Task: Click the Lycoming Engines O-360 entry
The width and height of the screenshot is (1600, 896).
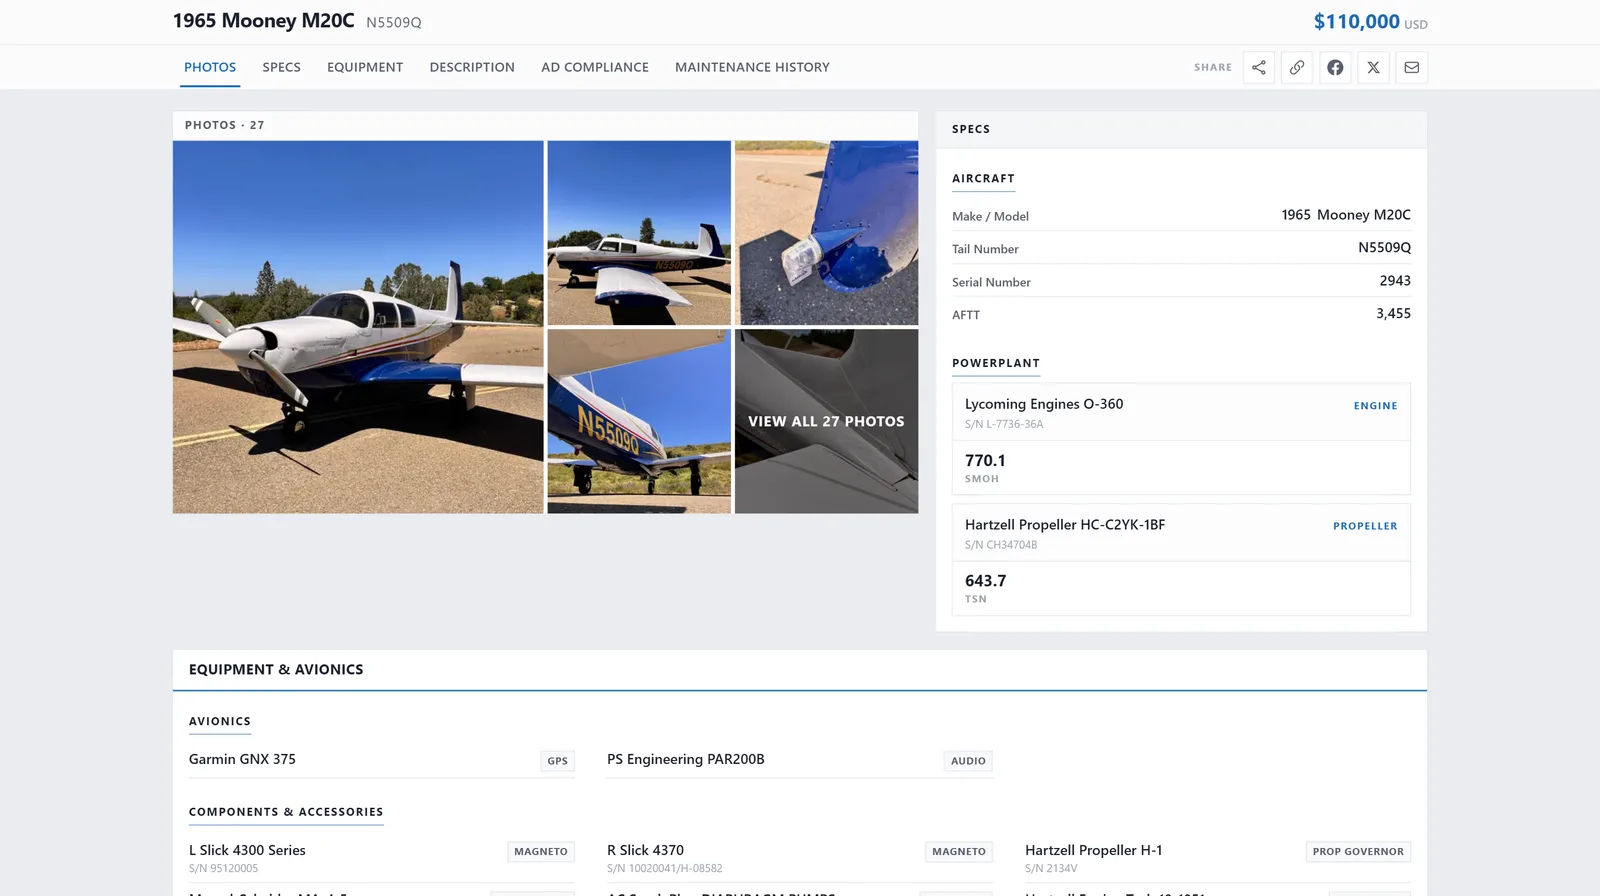Action: pyautogui.click(x=1044, y=404)
